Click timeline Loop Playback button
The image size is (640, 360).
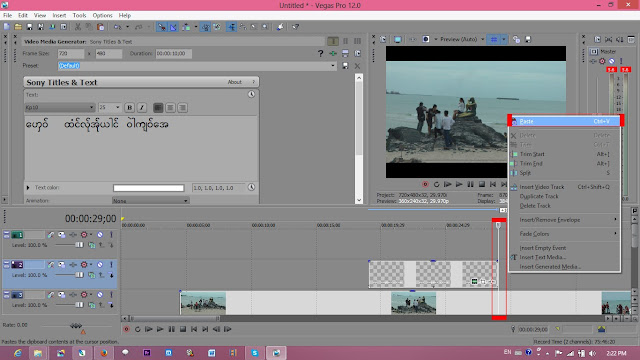tap(138, 329)
